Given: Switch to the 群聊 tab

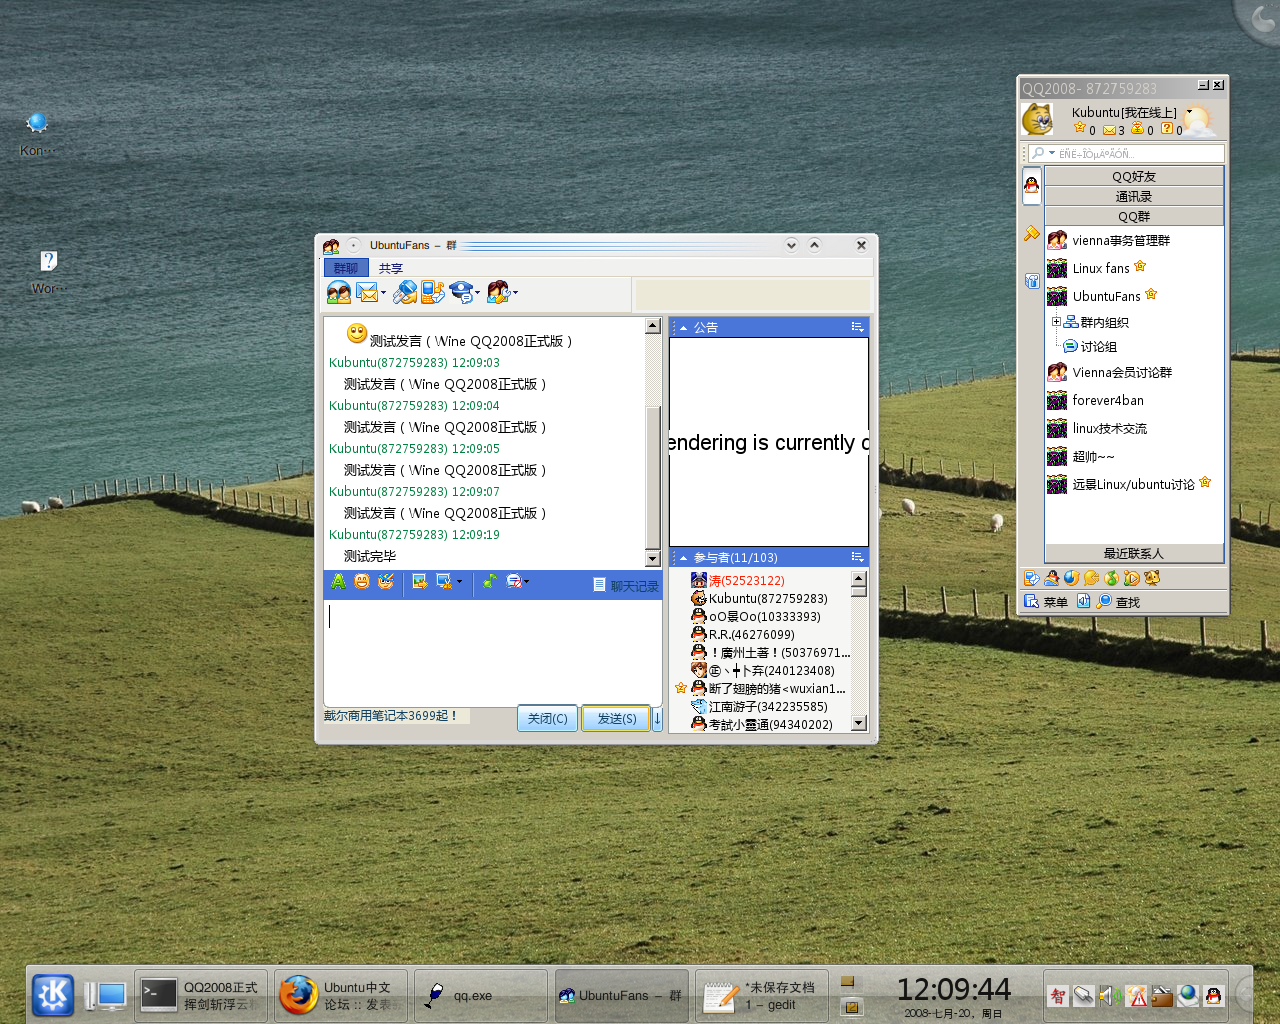Looking at the screenshot, I should point(346,268).
